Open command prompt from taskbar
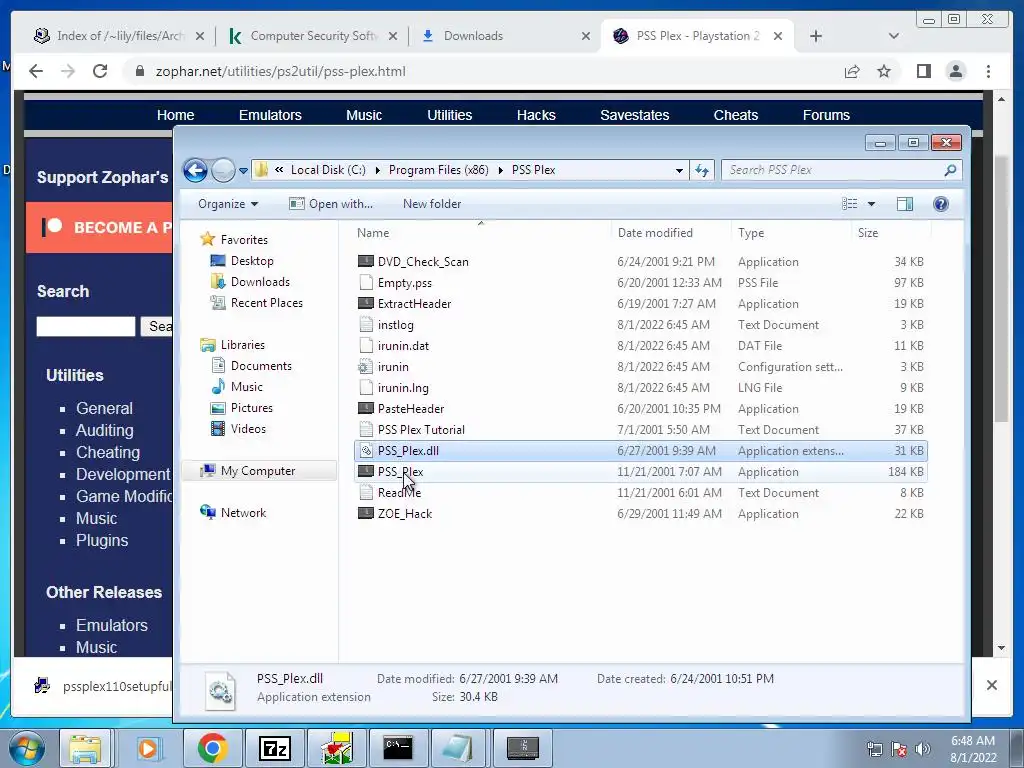This screenshot has width=1024, height=768. tap(398, 748)
